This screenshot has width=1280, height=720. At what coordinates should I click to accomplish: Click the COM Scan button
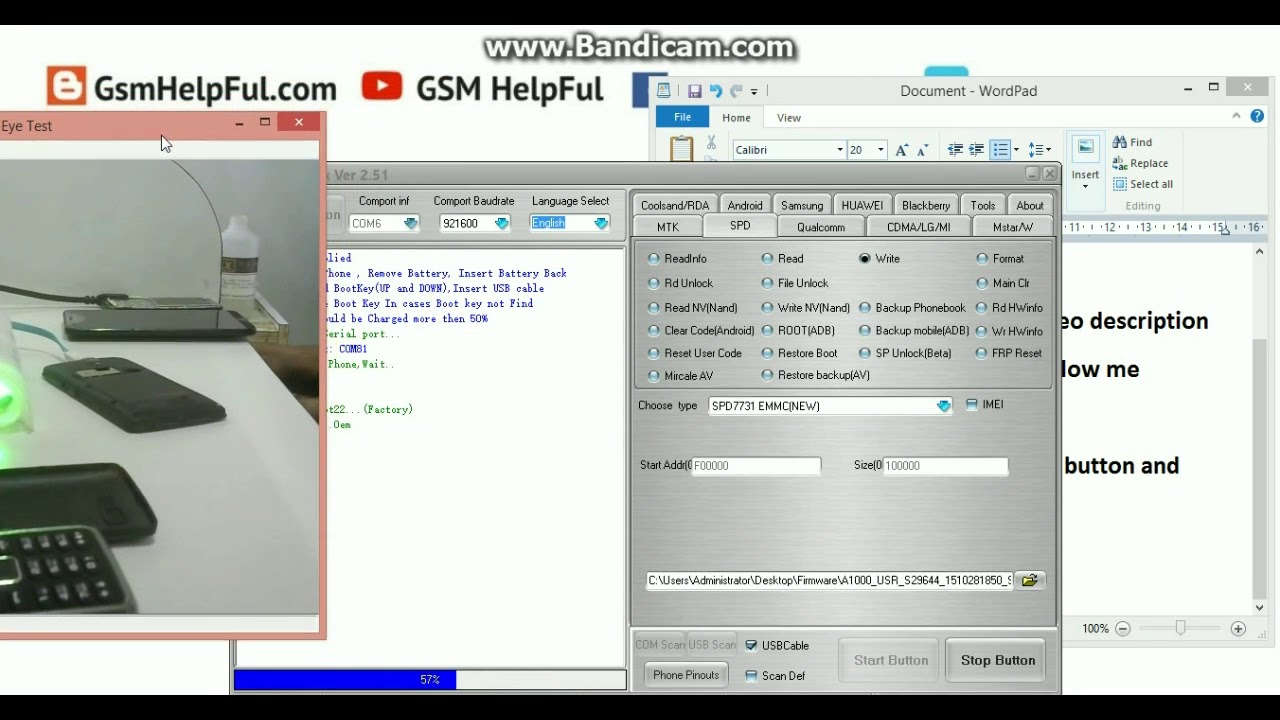point(660,645)
